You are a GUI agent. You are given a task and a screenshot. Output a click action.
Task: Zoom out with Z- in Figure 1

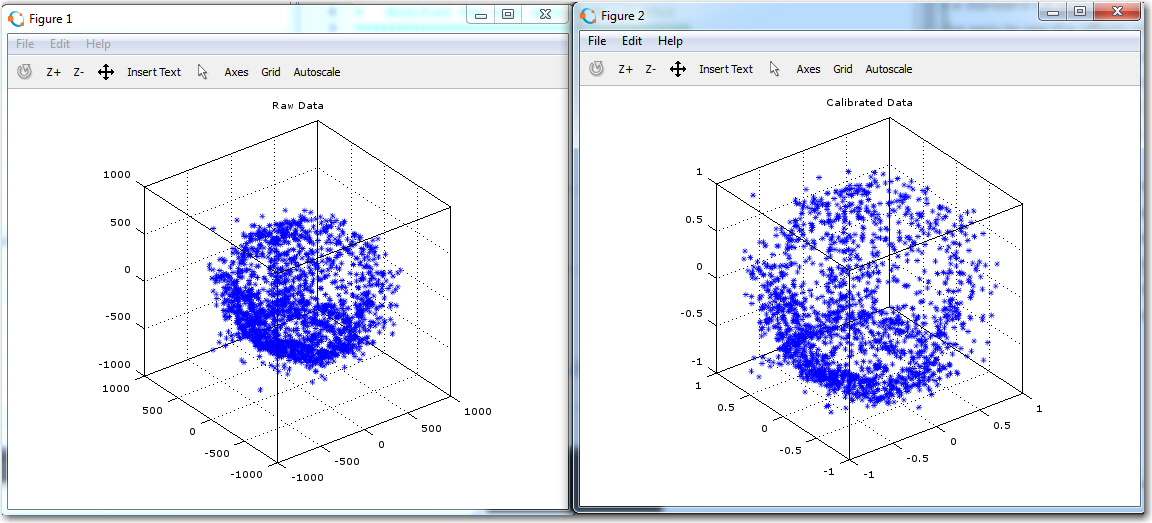click(x=79, y=72)
